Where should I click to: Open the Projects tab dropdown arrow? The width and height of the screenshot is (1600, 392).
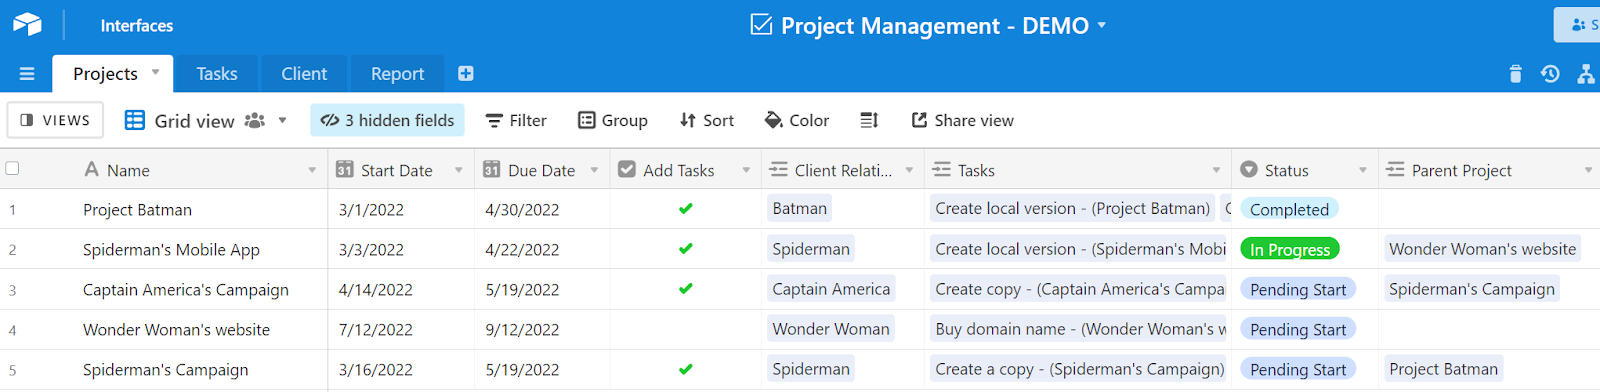[x=155, y=72]
